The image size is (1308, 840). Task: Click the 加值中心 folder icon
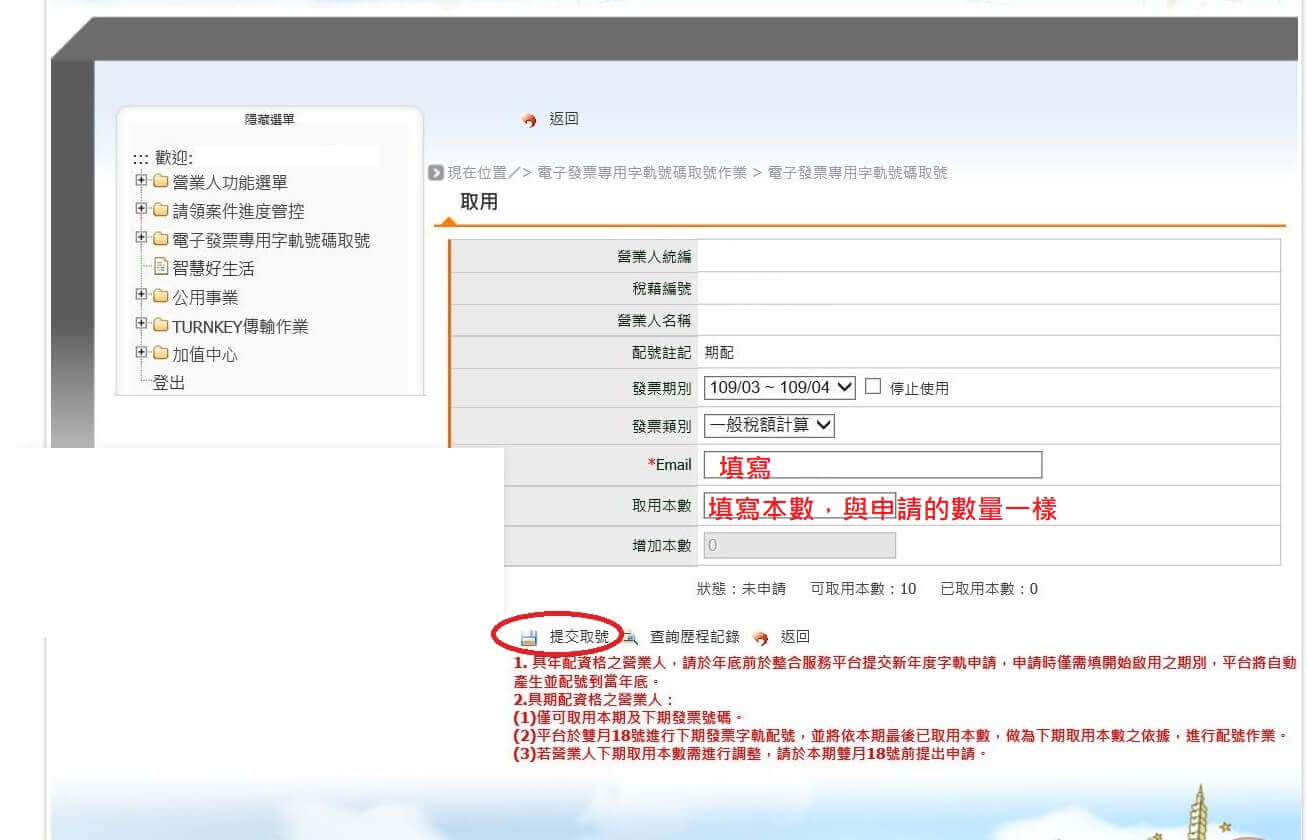[160, 354]
